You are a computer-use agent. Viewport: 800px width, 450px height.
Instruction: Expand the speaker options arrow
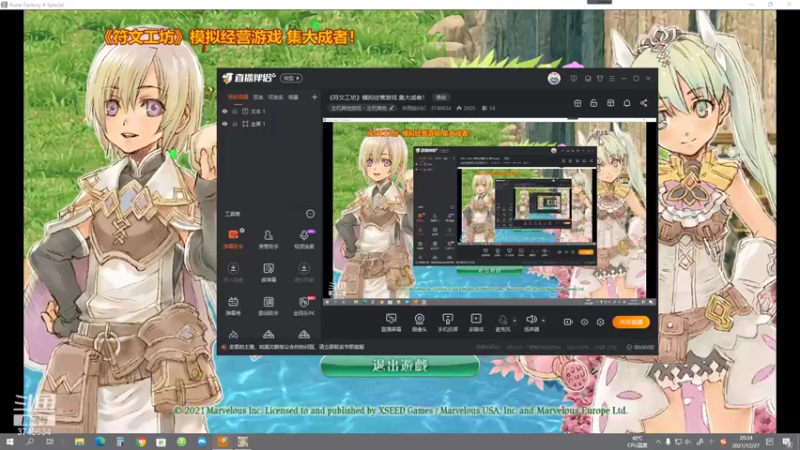pos(543,320)
